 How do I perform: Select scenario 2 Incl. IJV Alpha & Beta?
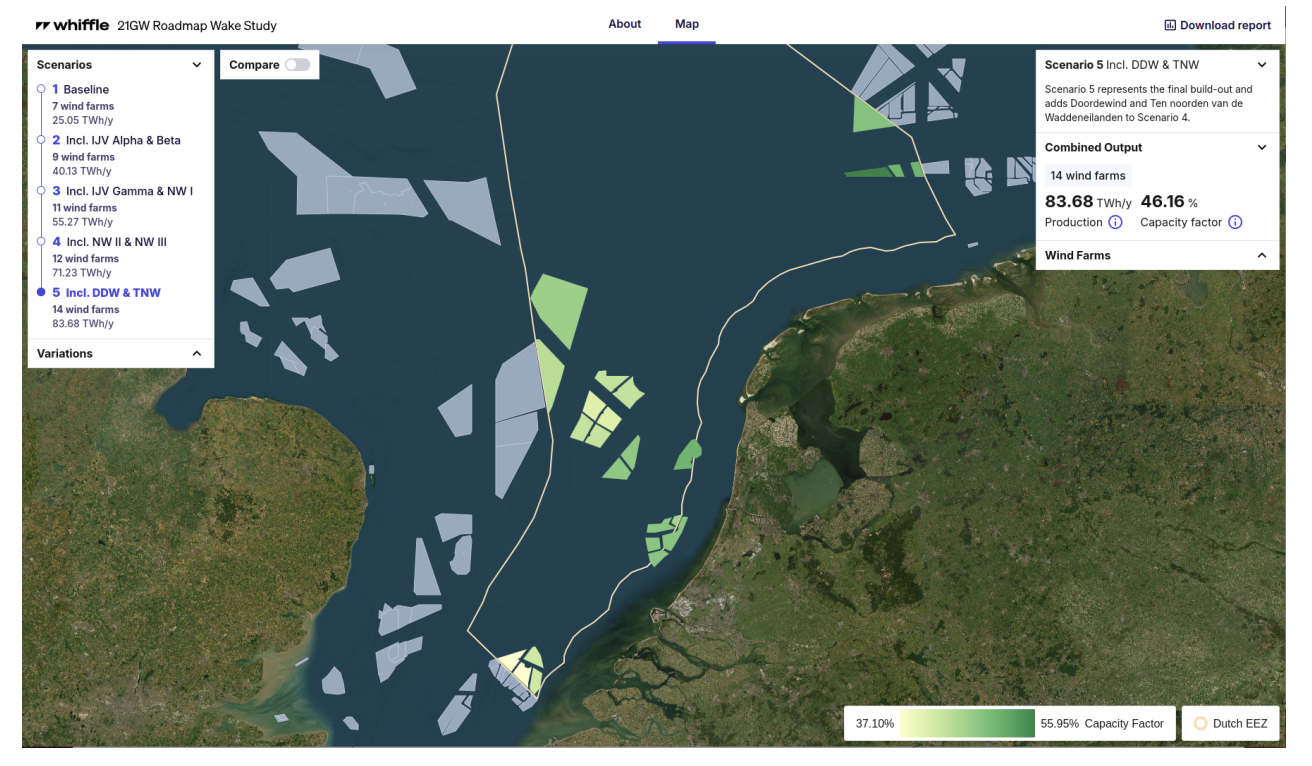click(122, 140)
